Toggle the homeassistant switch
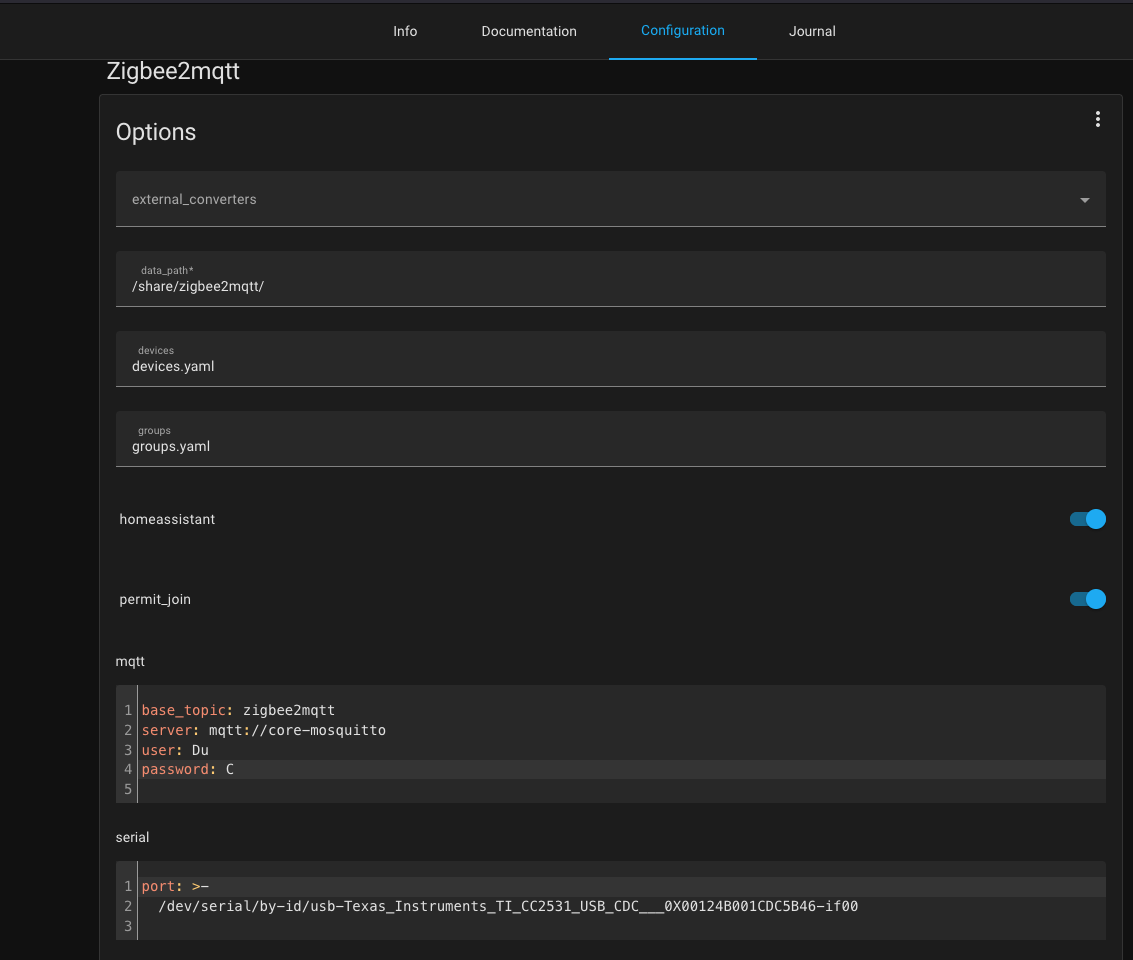 1087,519
